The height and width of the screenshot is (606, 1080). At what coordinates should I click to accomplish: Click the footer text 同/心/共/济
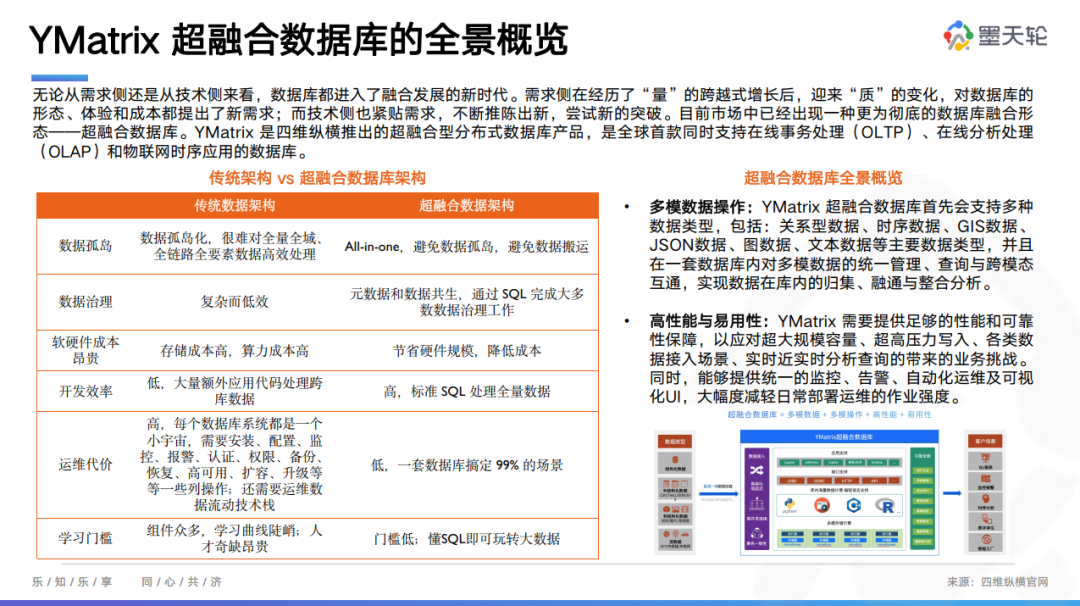click(181, 582)
